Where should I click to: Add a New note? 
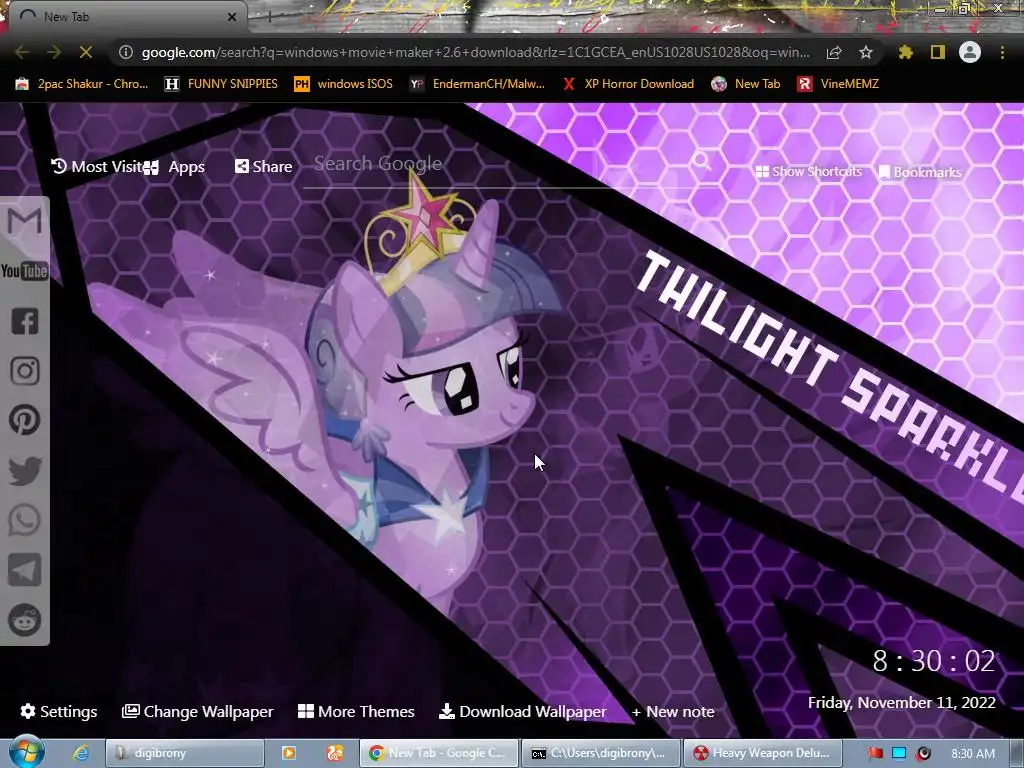[673, 711]
